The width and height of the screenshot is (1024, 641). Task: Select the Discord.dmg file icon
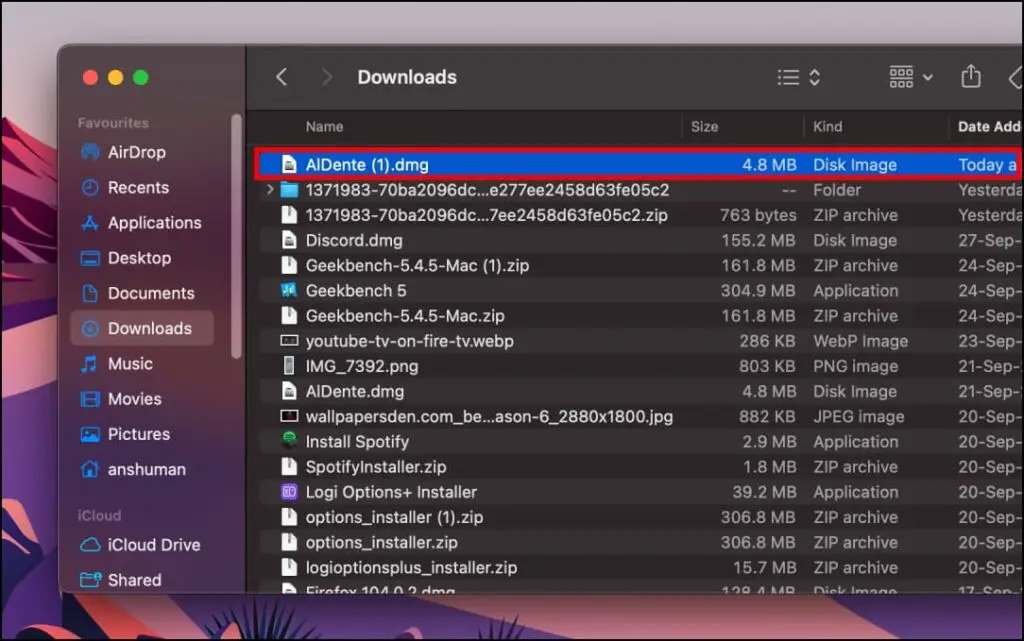[x=289, y=240]
